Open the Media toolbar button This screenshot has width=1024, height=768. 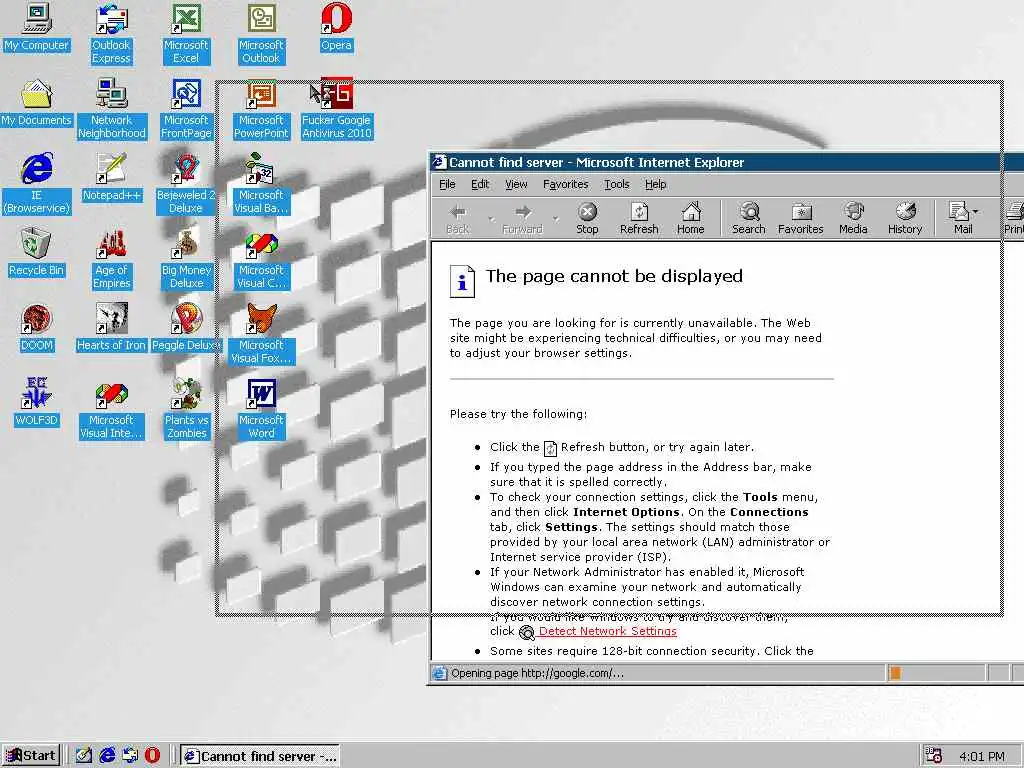point(853,219)
